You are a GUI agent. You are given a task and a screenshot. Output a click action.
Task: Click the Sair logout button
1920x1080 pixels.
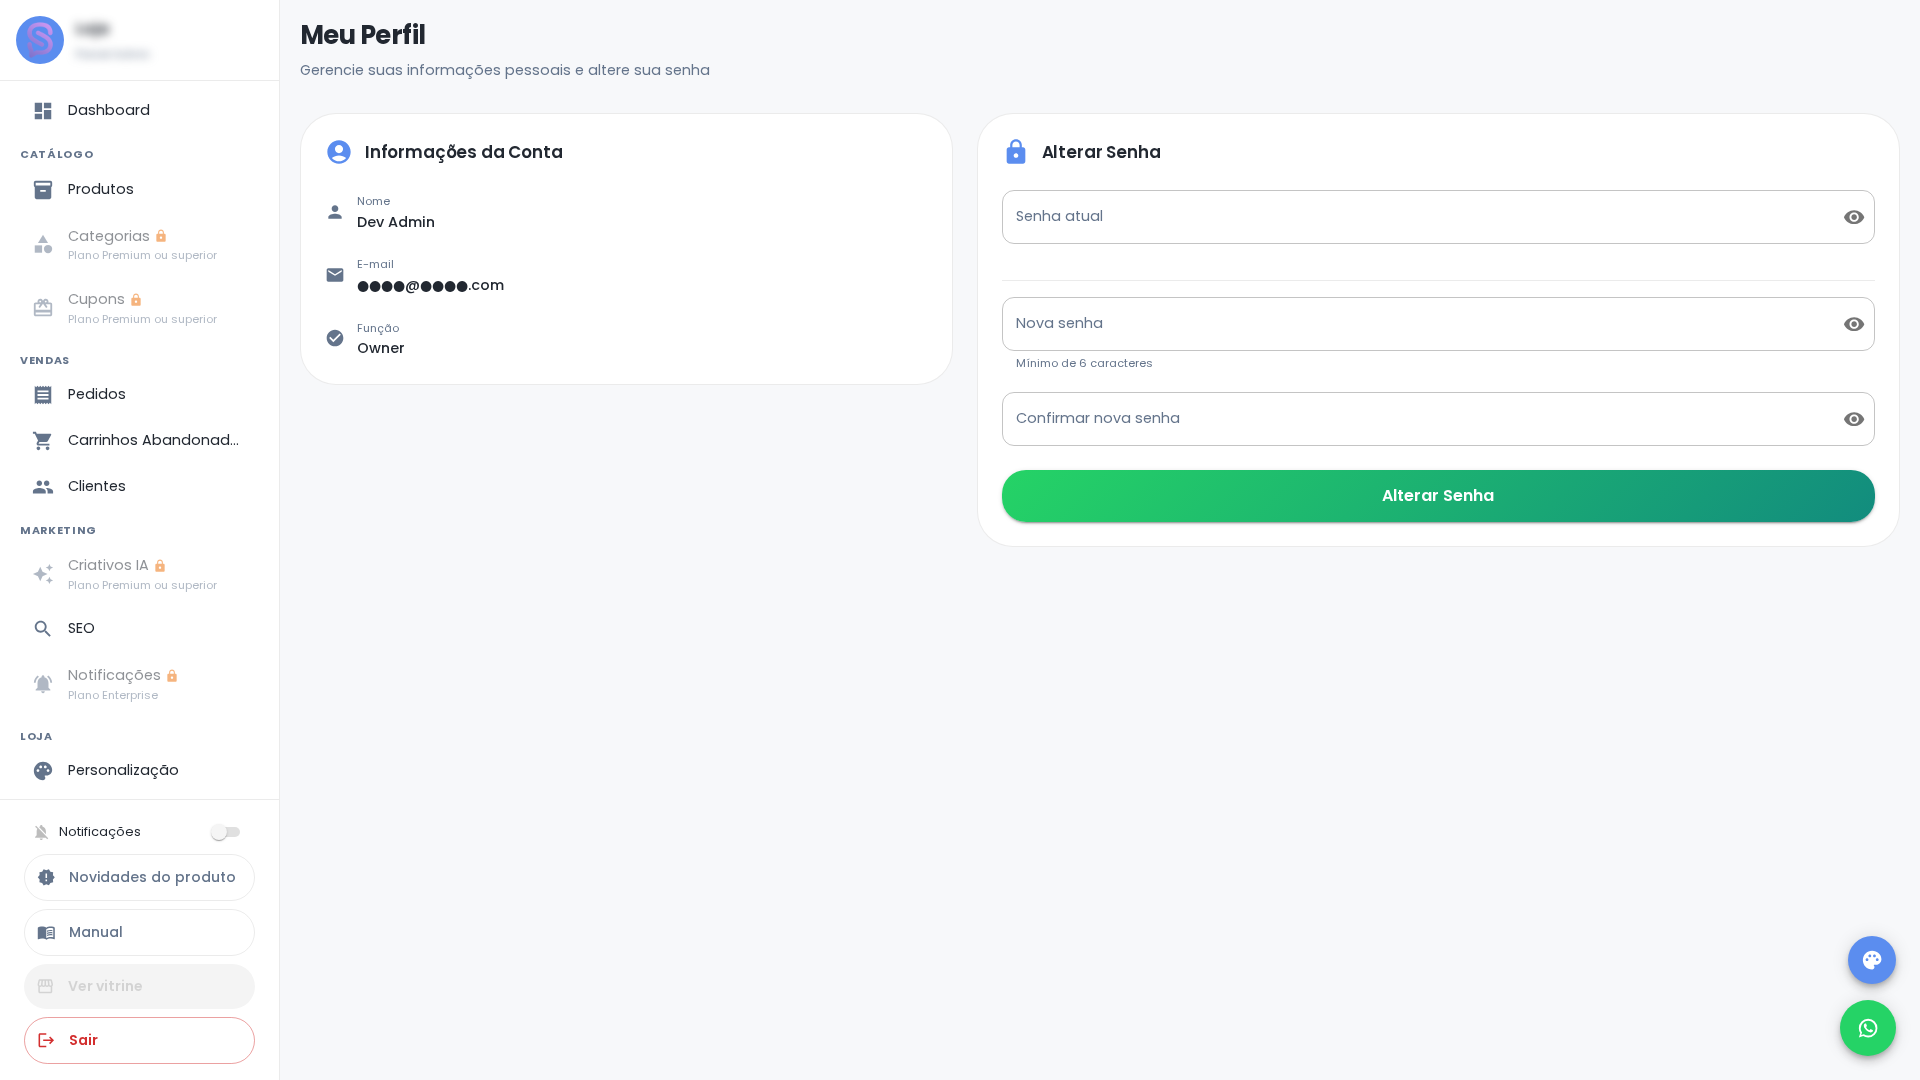pyautogui.click(x=139, y=1040)
